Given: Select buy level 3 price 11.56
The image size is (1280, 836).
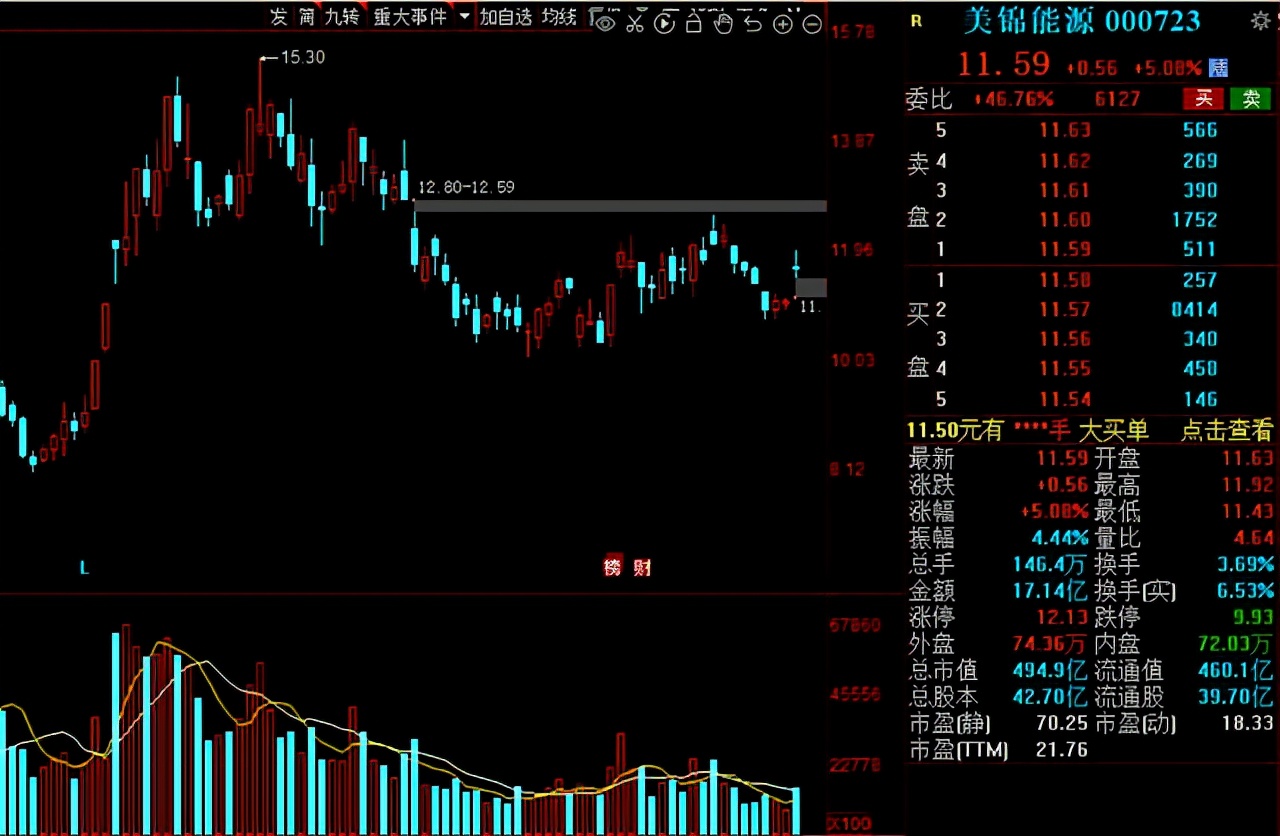Looking at the screenshot, I should (1064, 339).
